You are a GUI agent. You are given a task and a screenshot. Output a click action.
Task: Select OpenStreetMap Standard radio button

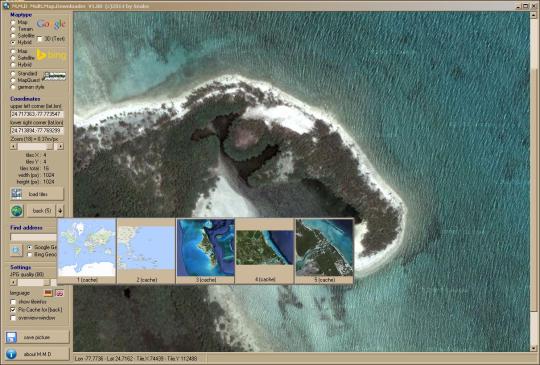click(13, 74)
